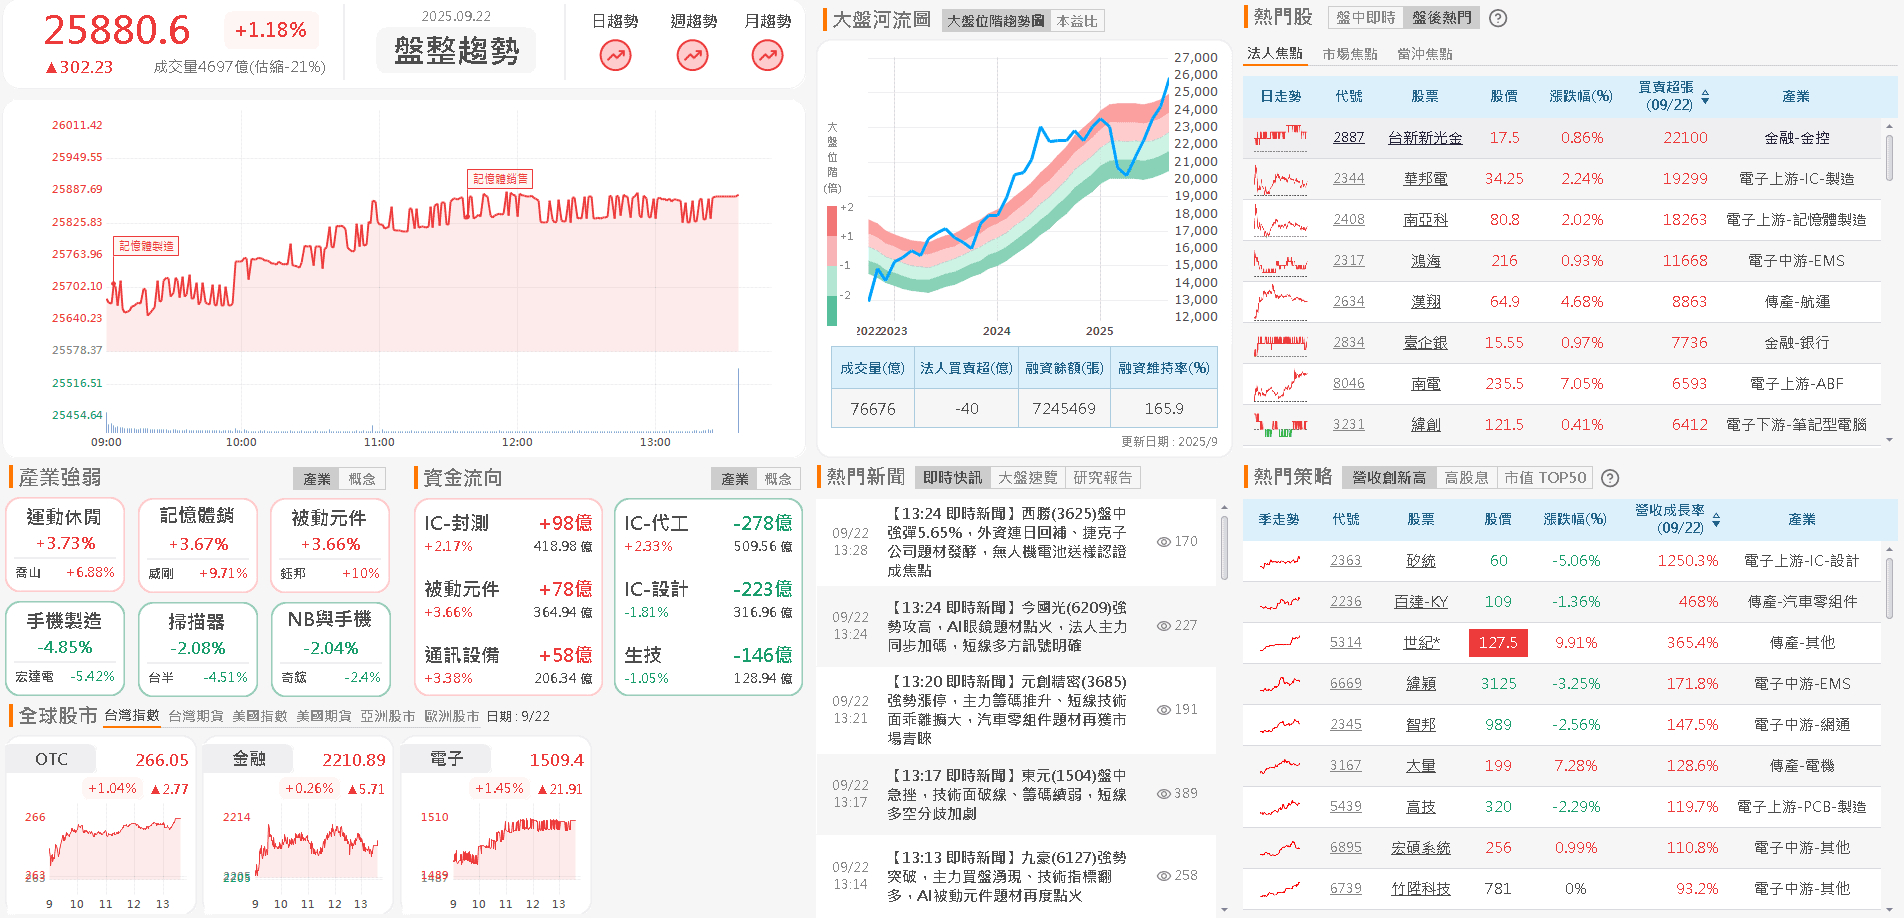Click the 記憶體製造 marker on intraday chart
Viewport: 1904px width, 918px height.
click(x=147, y=246)
